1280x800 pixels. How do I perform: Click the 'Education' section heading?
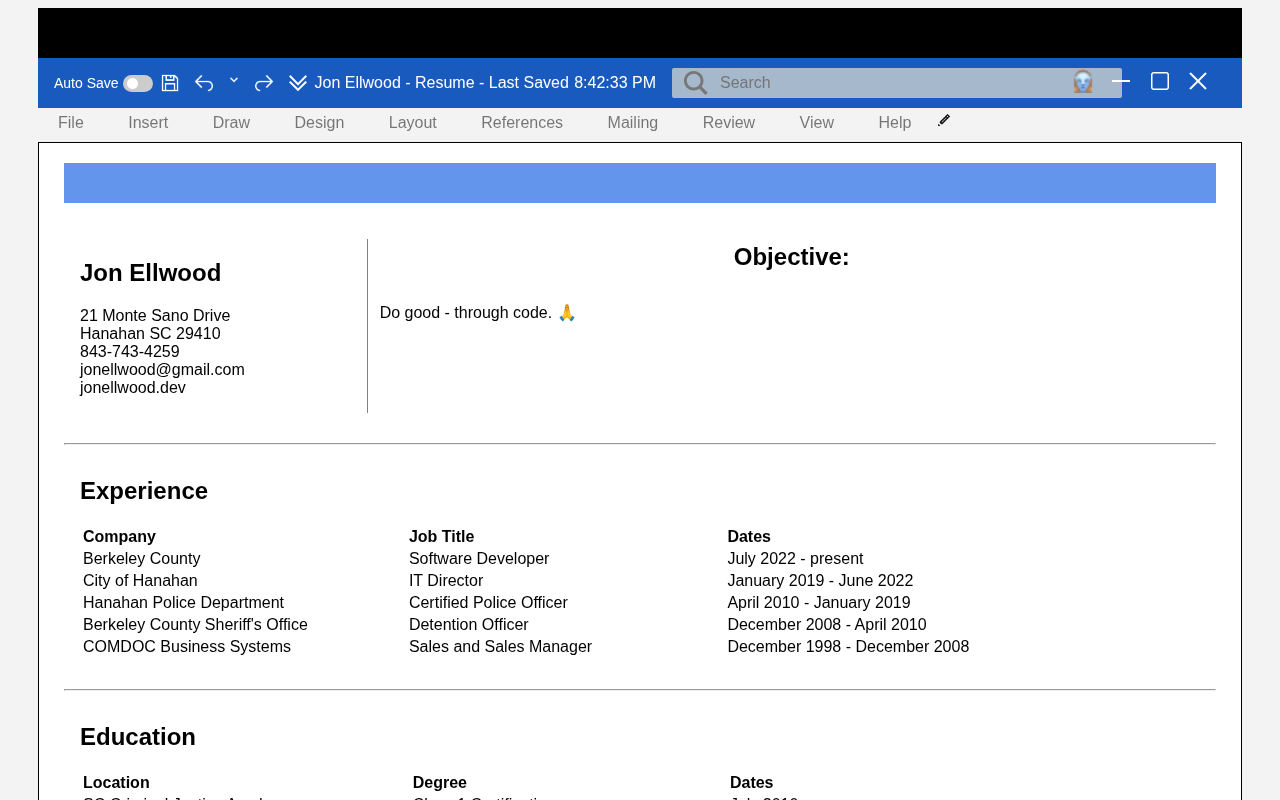click(138, 737)
